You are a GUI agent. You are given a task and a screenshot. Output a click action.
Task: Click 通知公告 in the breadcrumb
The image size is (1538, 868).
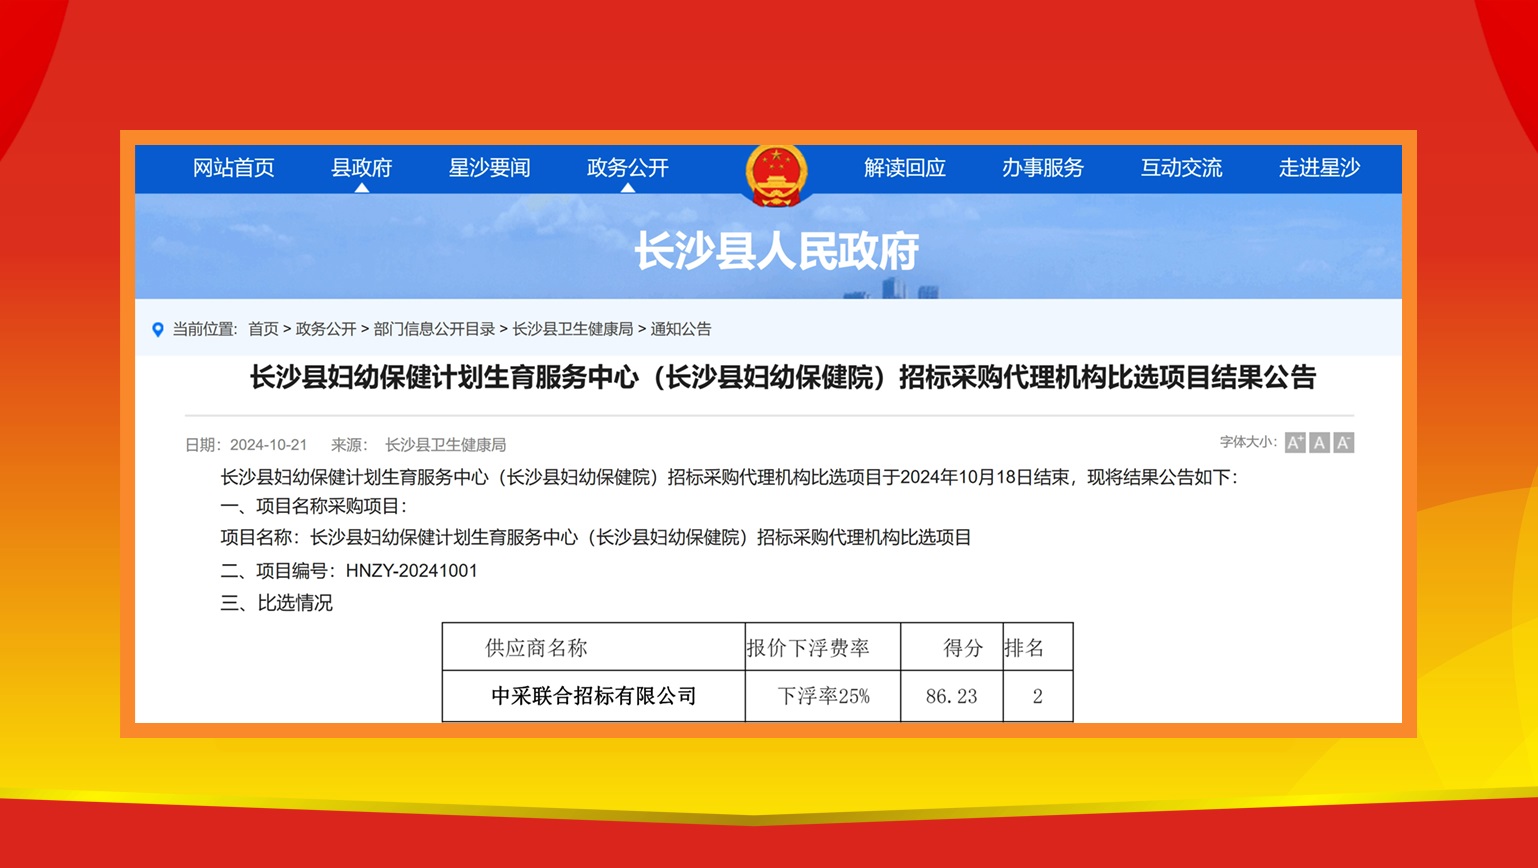tap(679, 328)
